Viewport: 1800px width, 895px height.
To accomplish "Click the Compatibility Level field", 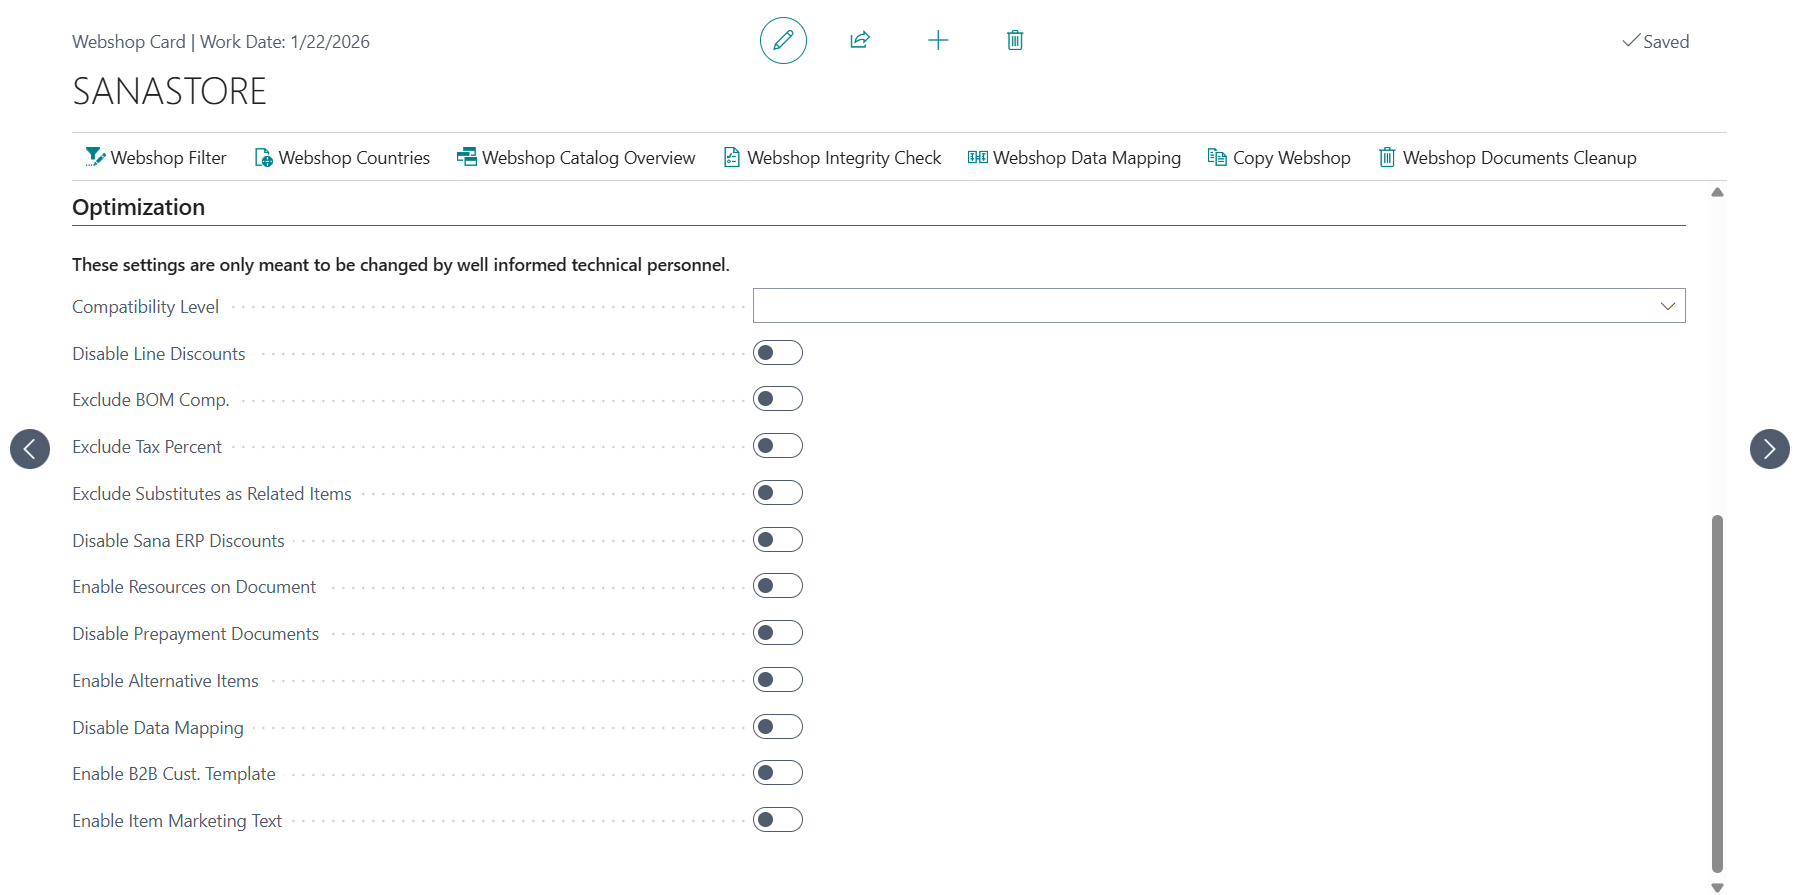I will tap(1219, 306).
